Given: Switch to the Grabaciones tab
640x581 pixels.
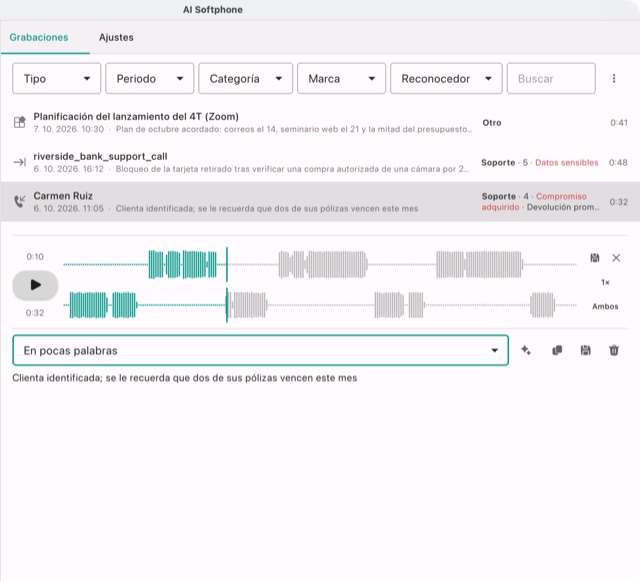Looking at the screenshot, I should [39, 37].
